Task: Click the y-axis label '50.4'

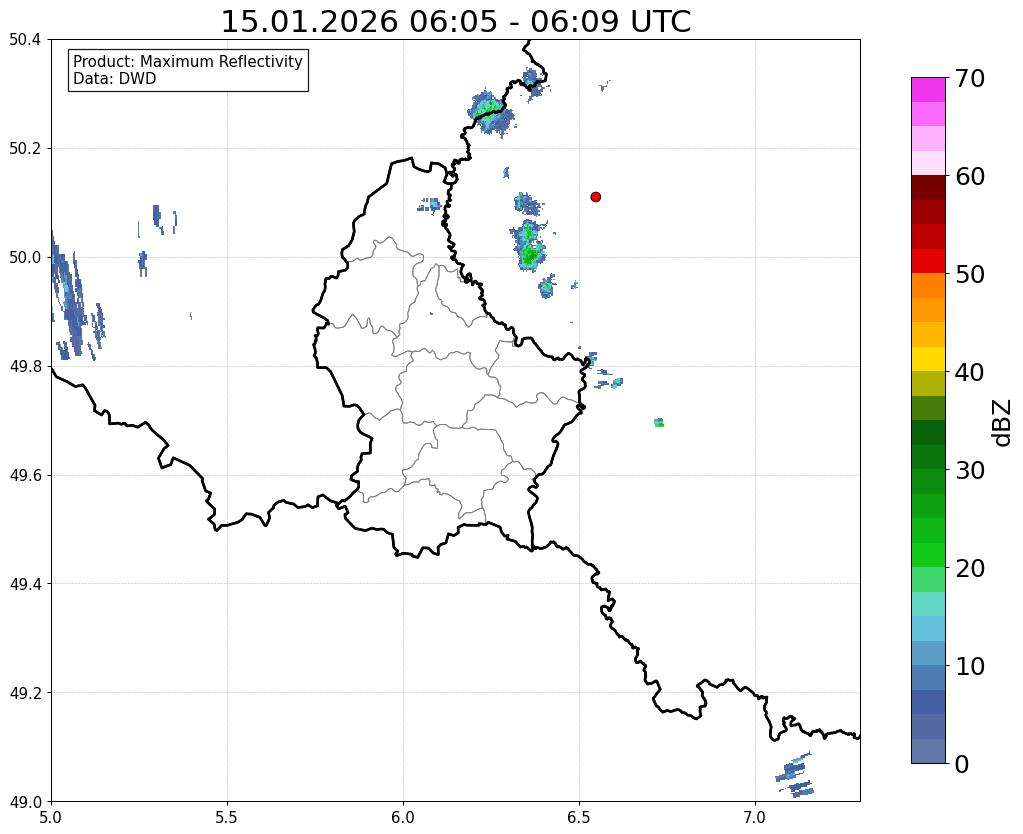Action: point(25,40)
